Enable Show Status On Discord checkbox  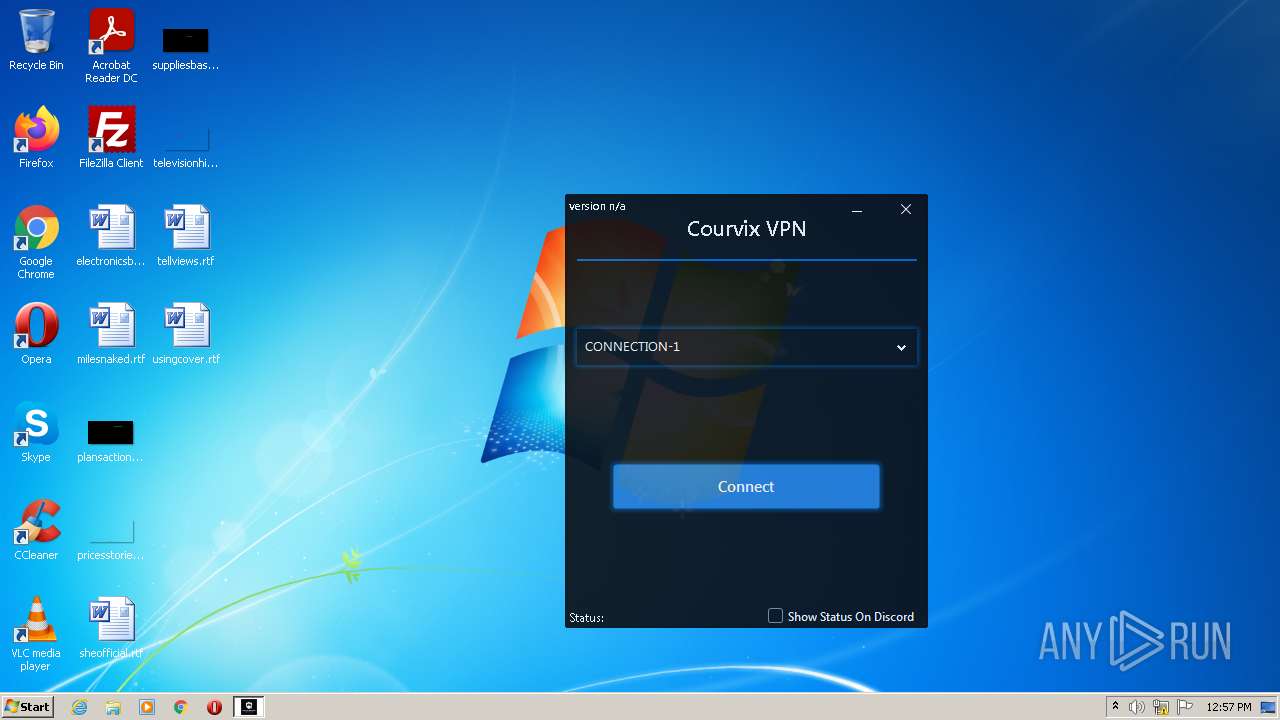coord(775,616)
